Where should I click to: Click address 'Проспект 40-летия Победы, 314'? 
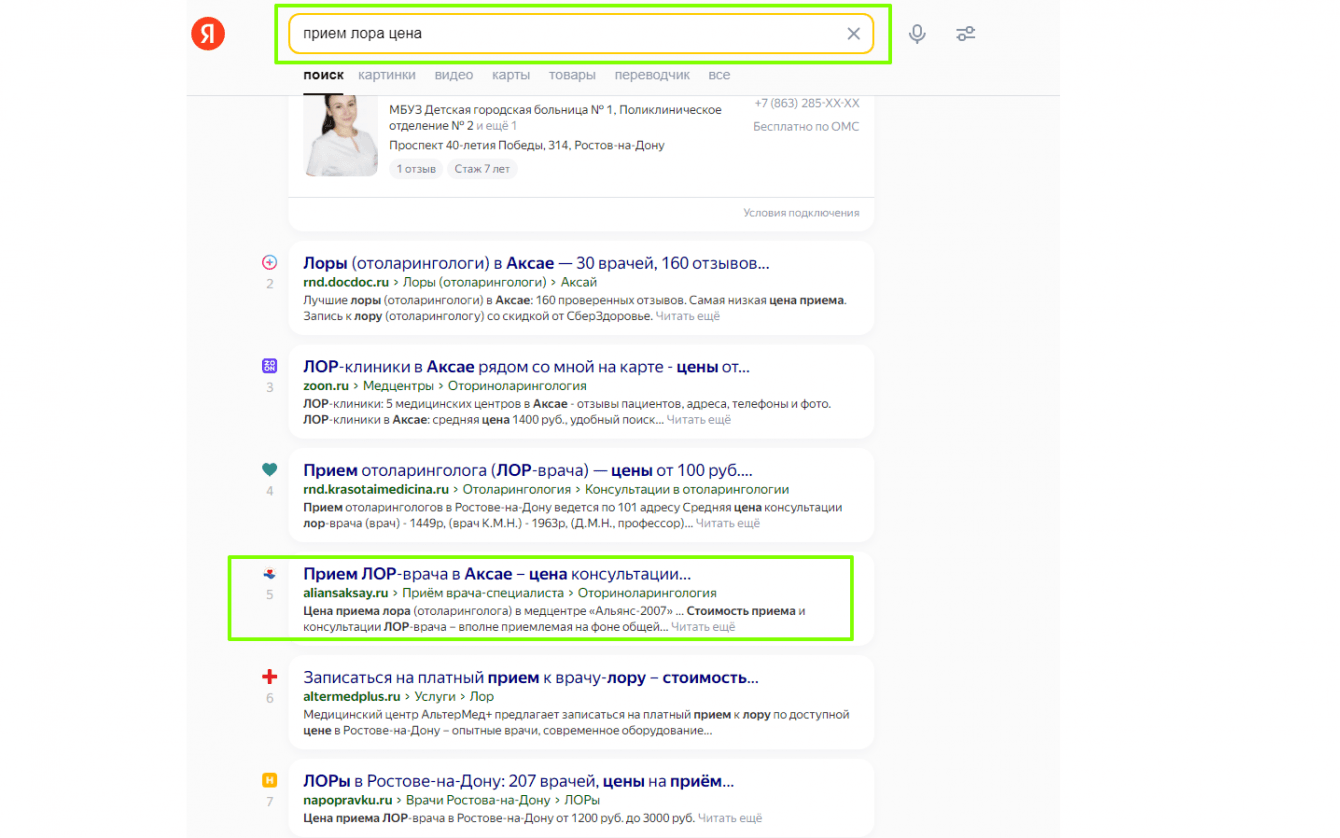[x=527, y=145]
